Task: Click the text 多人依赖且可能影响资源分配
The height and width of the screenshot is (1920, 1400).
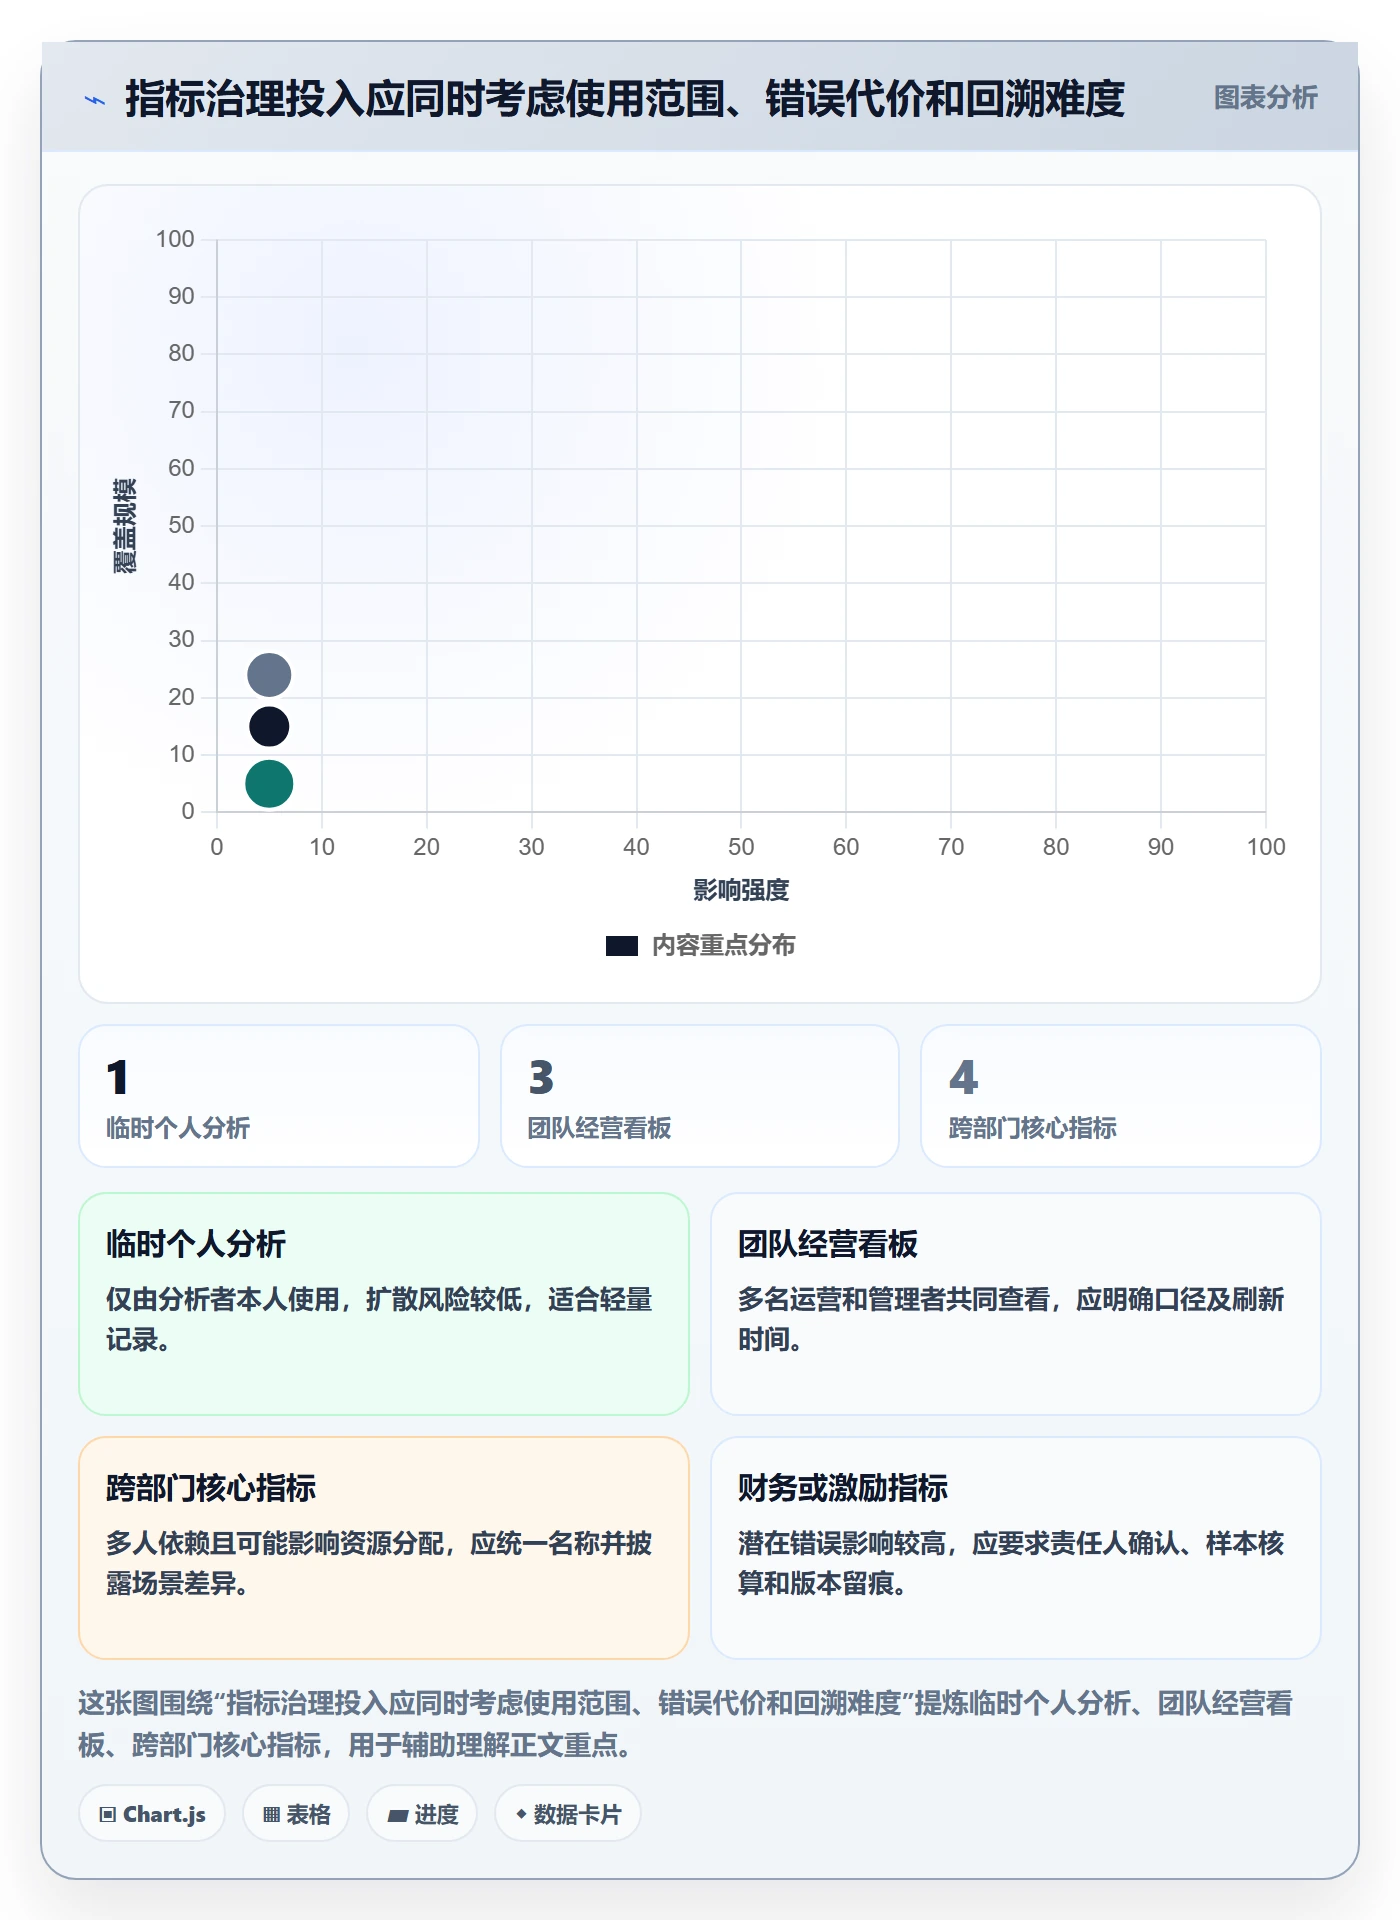Action: coord(275,1543)
